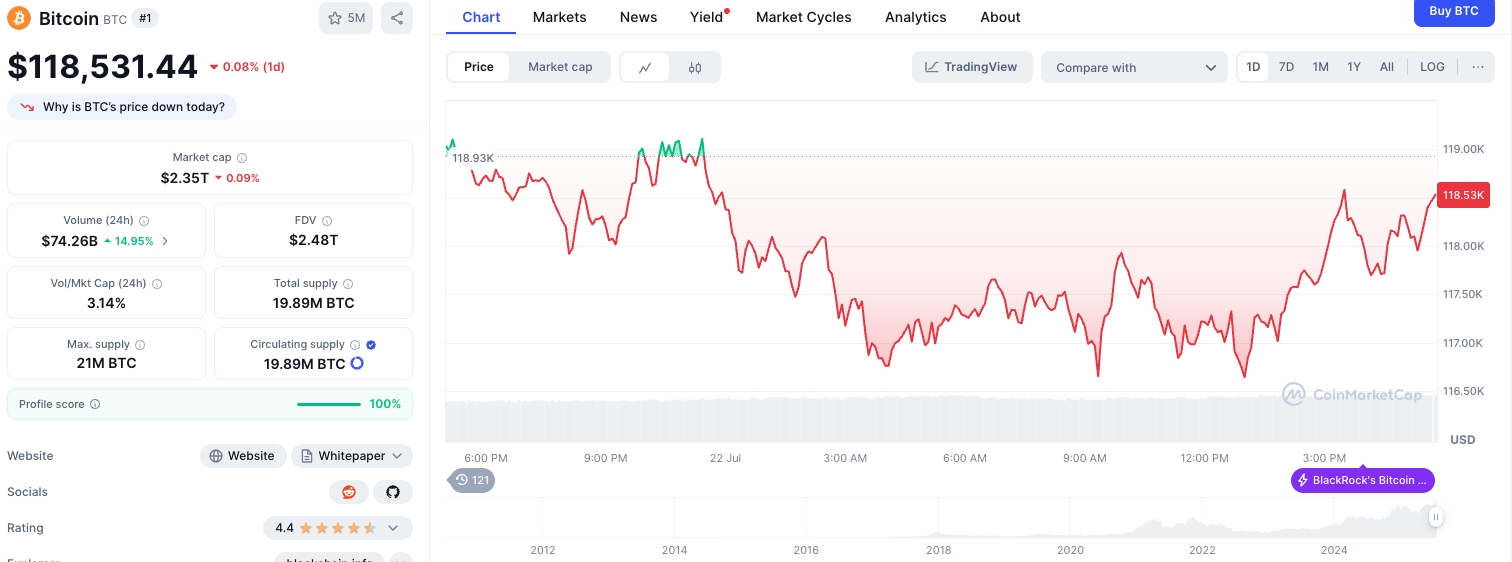Expand the 4.4 rating details chevron
The image size is (1512, 562).
393,528
